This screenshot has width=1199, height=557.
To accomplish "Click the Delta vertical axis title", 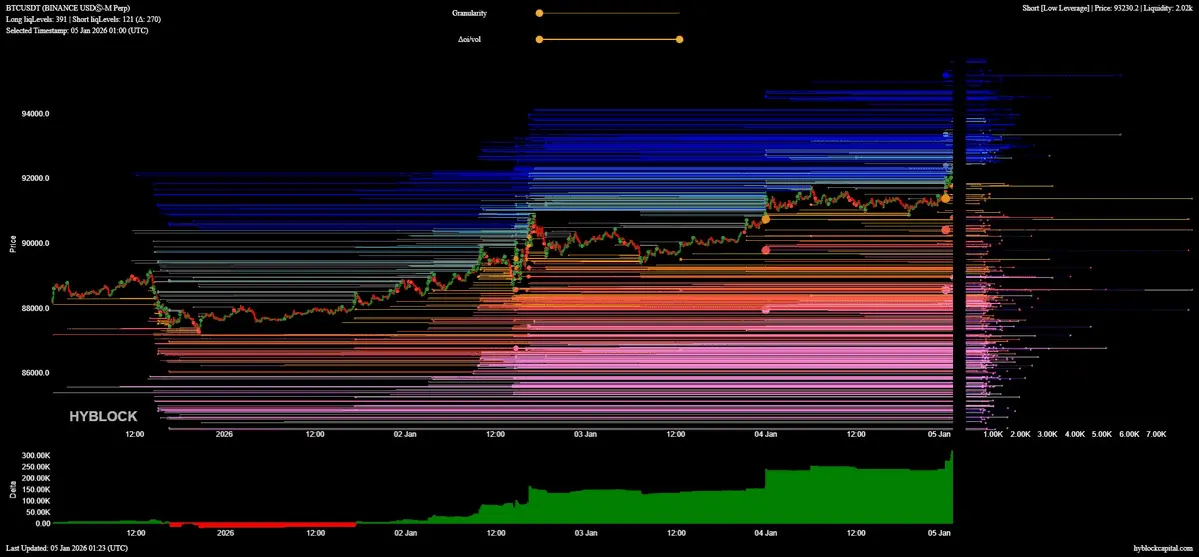I will pyautogui.click(x=12, y=490).
